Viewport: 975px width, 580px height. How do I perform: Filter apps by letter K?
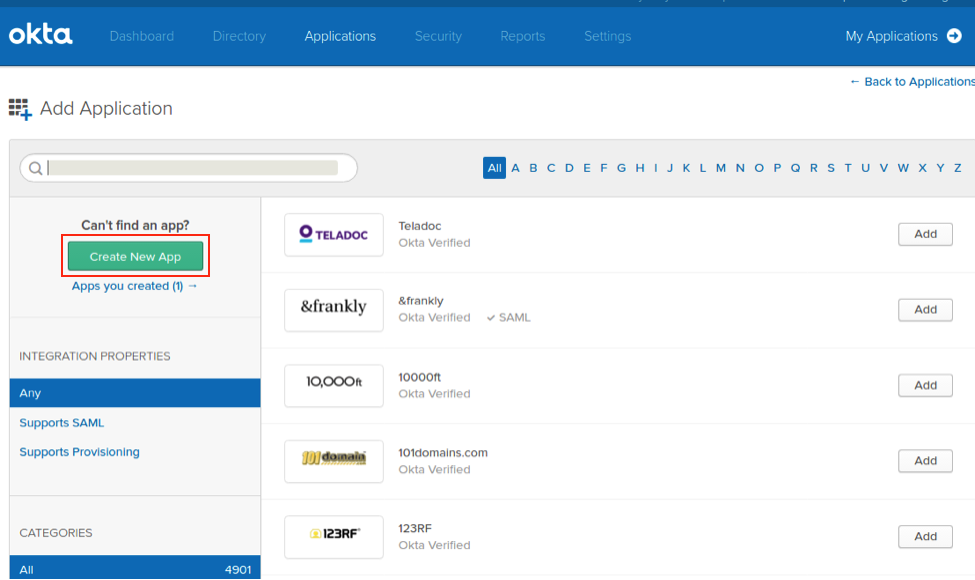(x=686, y=168)
